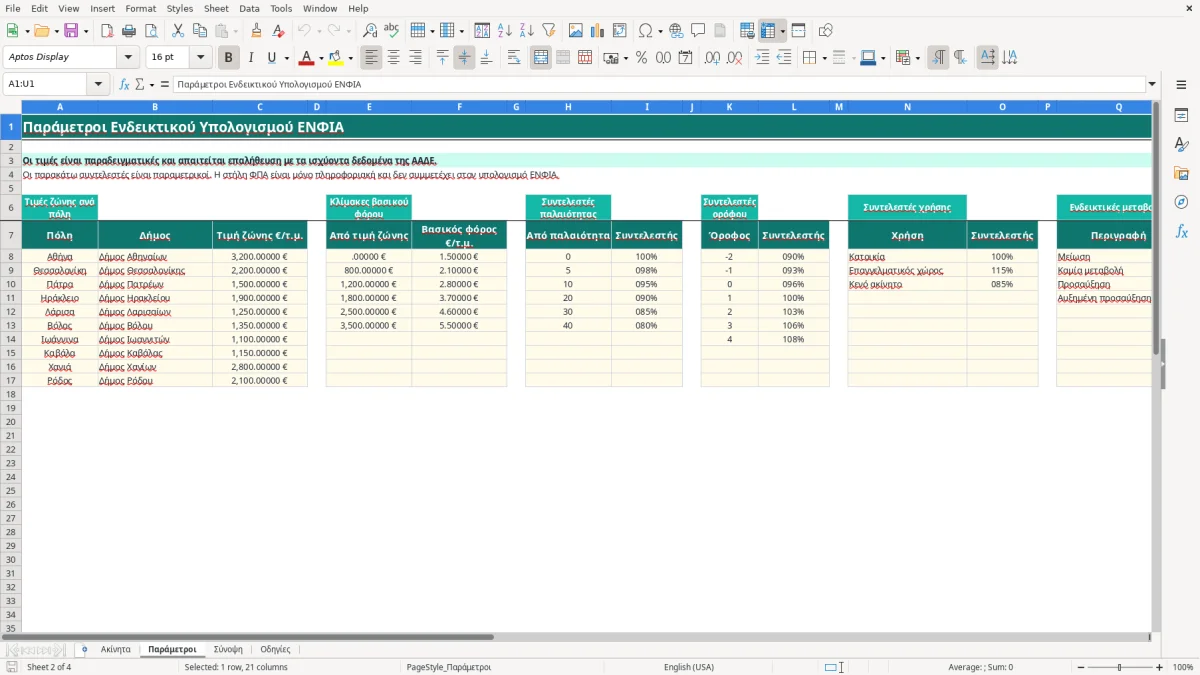The height and width of the screenshot is (675, 1200).
Task: Toggle Align Left button
Action: 371,58
